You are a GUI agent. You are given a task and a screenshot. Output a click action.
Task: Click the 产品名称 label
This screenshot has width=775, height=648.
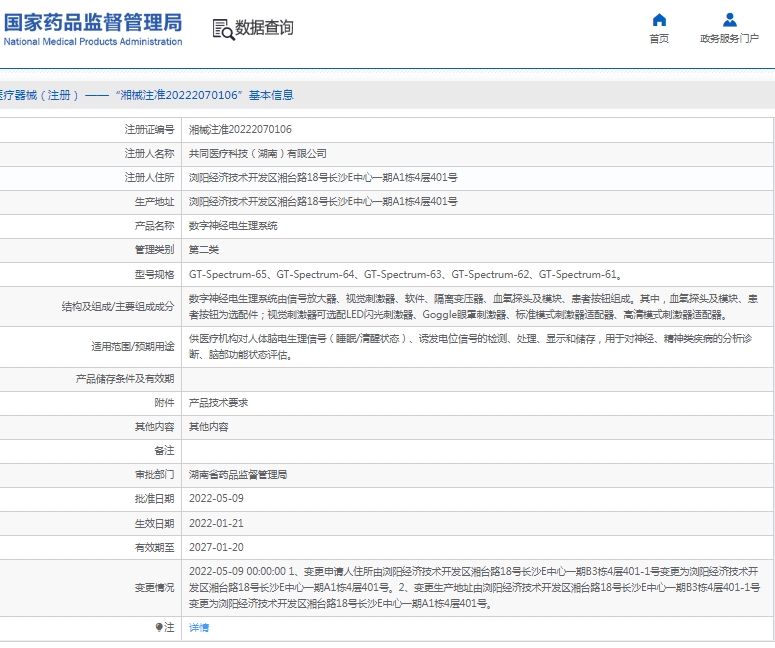154,226
